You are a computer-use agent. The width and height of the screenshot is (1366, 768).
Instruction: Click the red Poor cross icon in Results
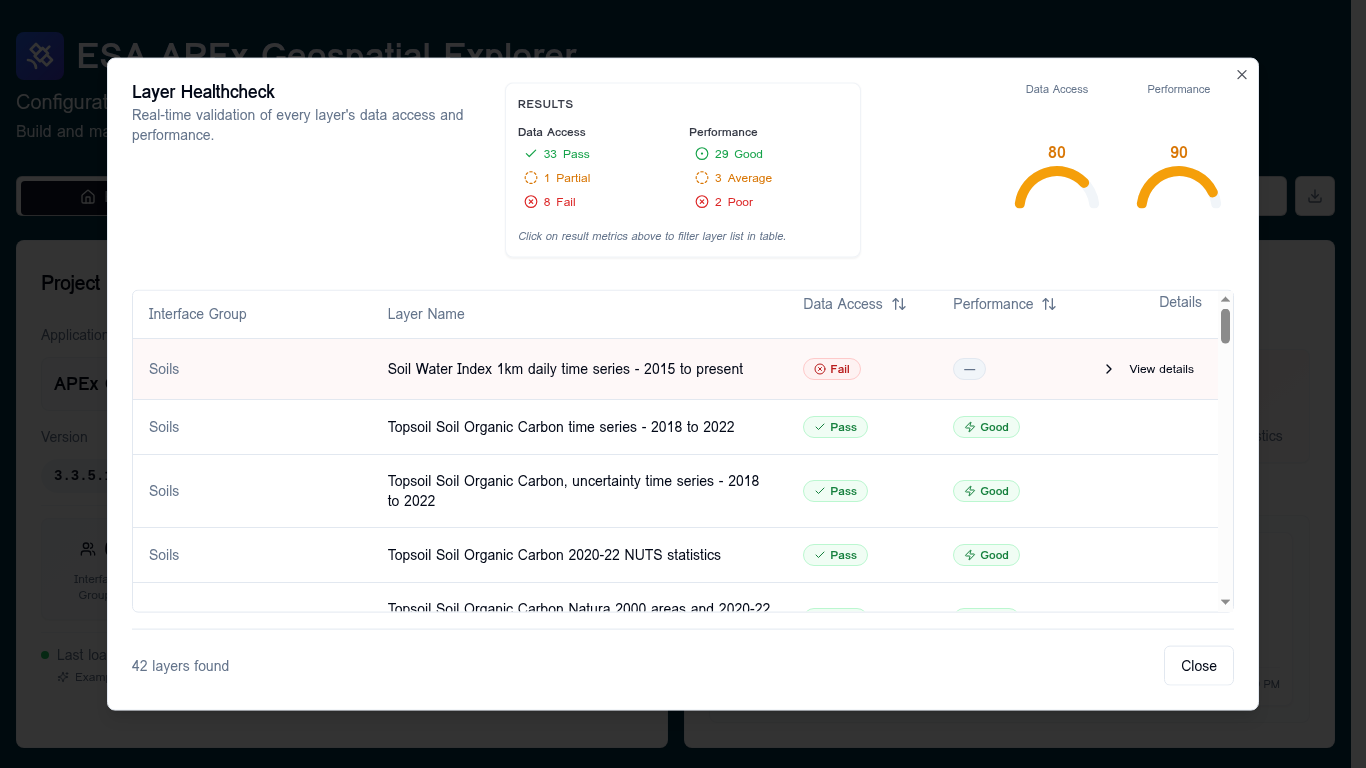(702, 202)
